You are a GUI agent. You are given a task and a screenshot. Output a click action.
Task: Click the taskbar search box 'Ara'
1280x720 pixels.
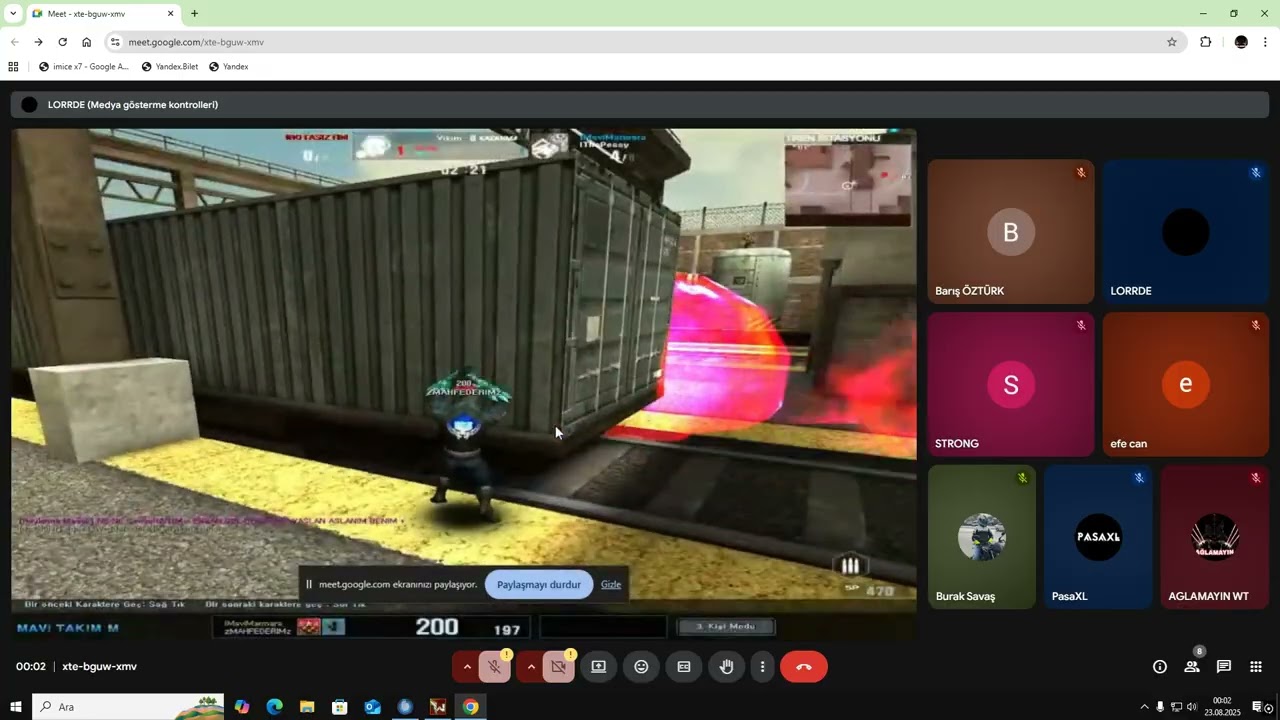coord(128,707)
